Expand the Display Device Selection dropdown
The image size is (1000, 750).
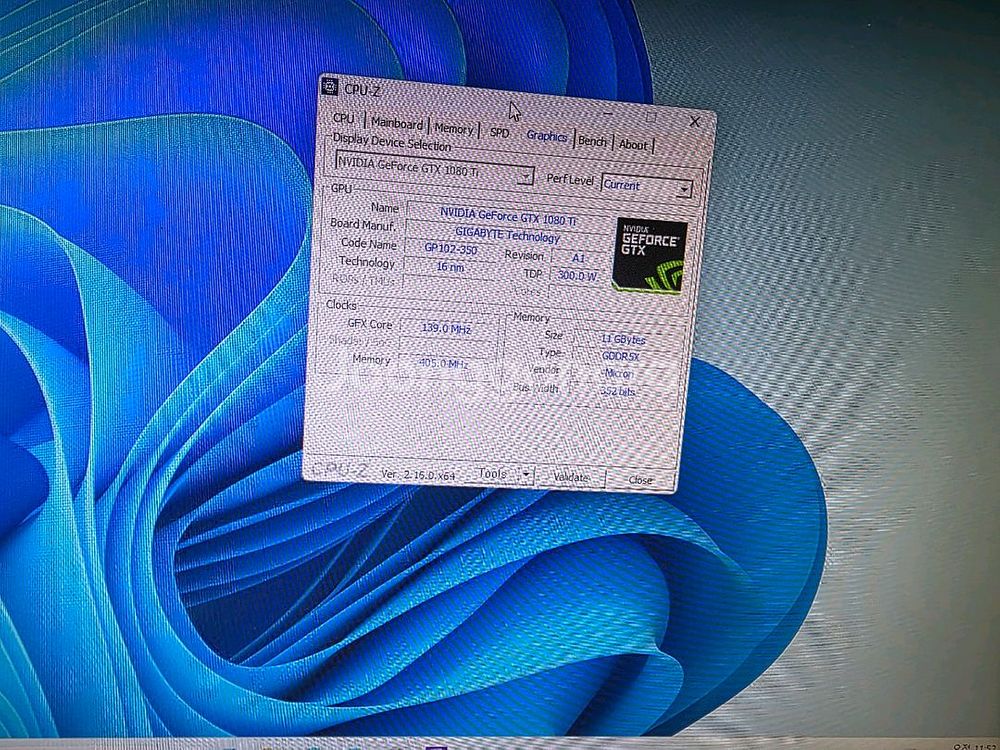526,176
